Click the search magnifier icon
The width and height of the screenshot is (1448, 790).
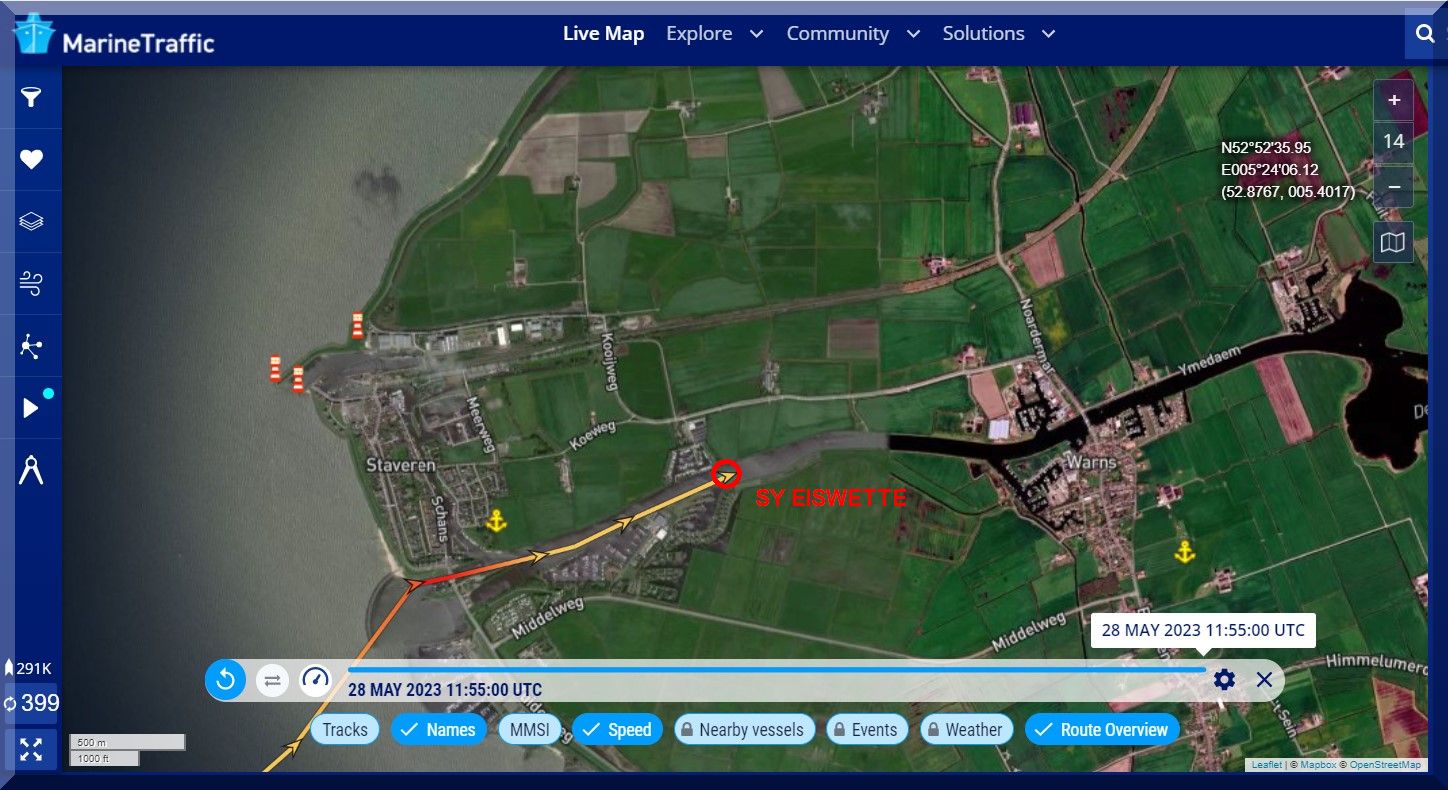click(1425, 34)
